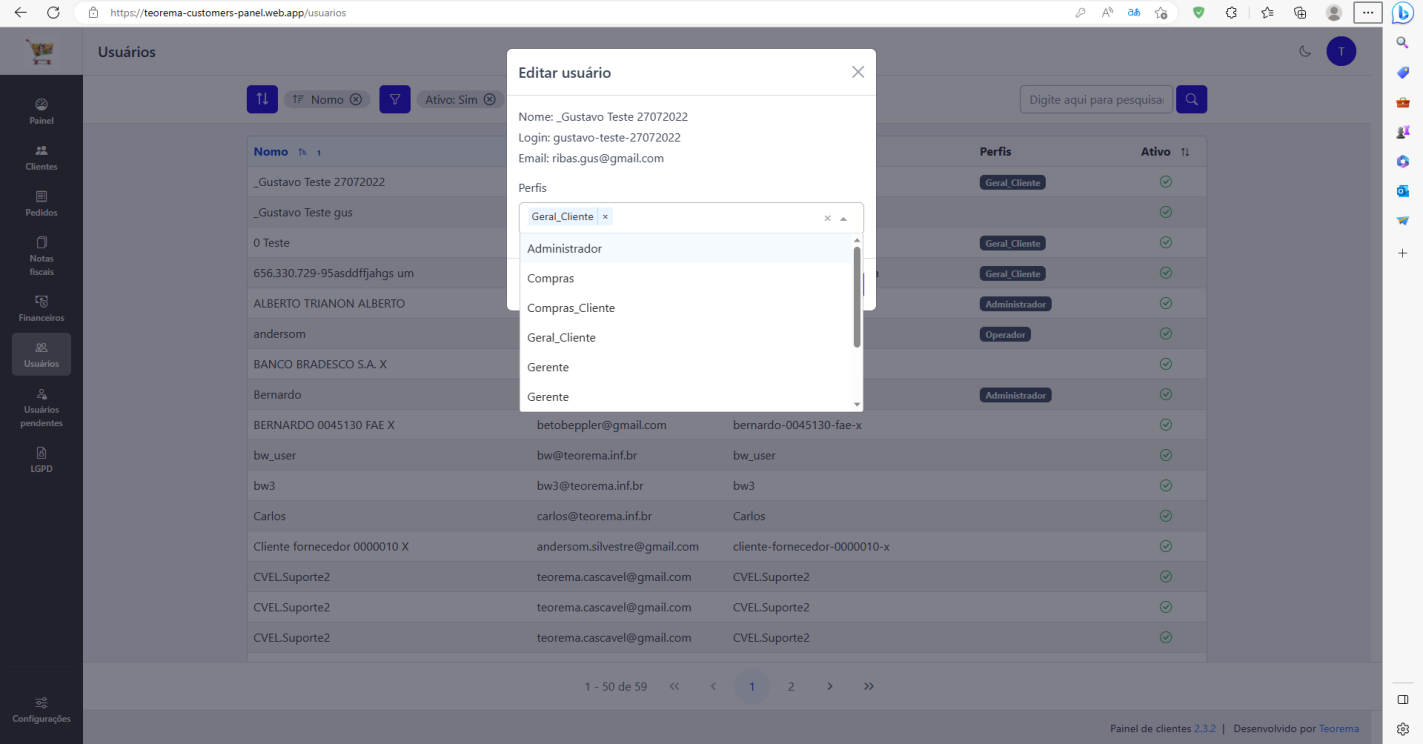Open Usuários pendentes in the sidebar
The width and height of the screenshot is (1423, 744).
[41, 408]
